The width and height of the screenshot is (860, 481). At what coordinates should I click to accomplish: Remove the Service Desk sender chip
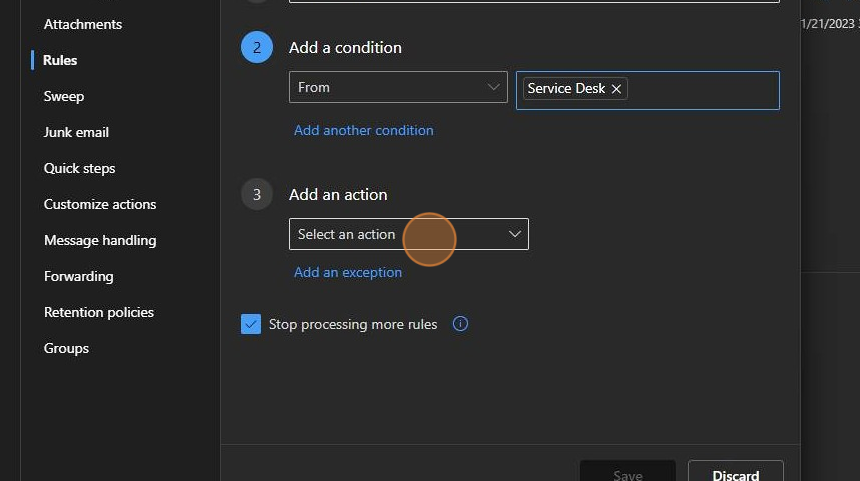coord(617,89)
